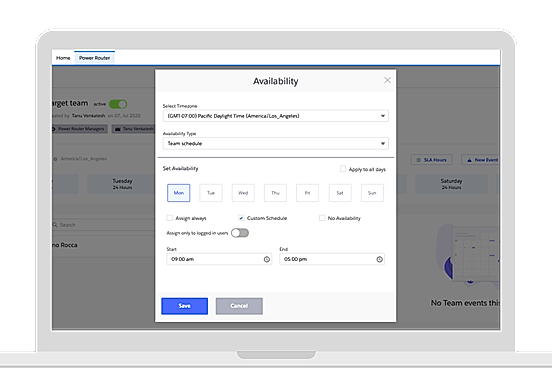Uncheck the Custom Schedule checkbox
This screenshot has width=552, height=368.
pyautogui.click(x=241, y=218)
